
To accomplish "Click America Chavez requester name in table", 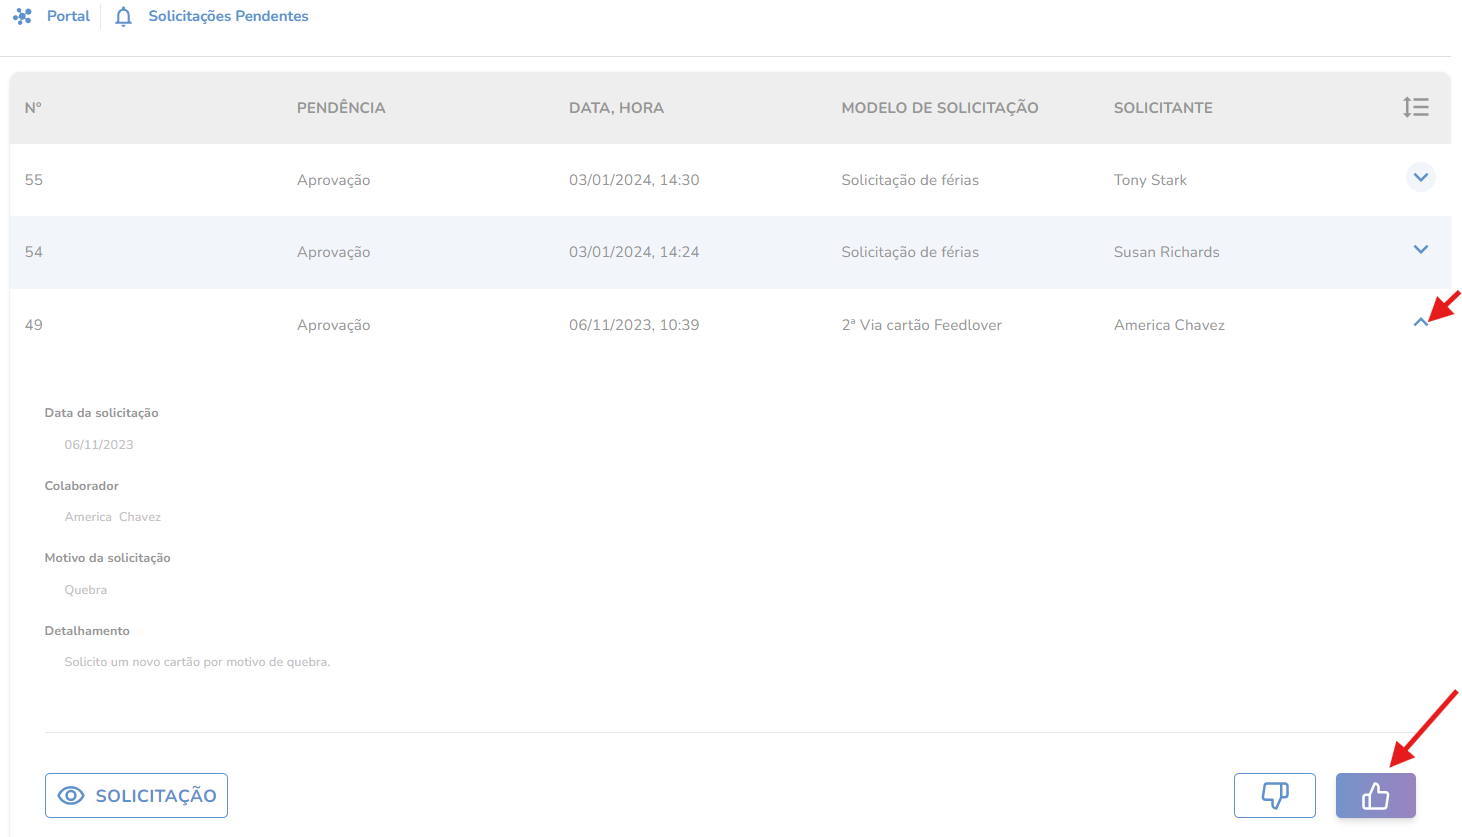I will click(1169, 325).
